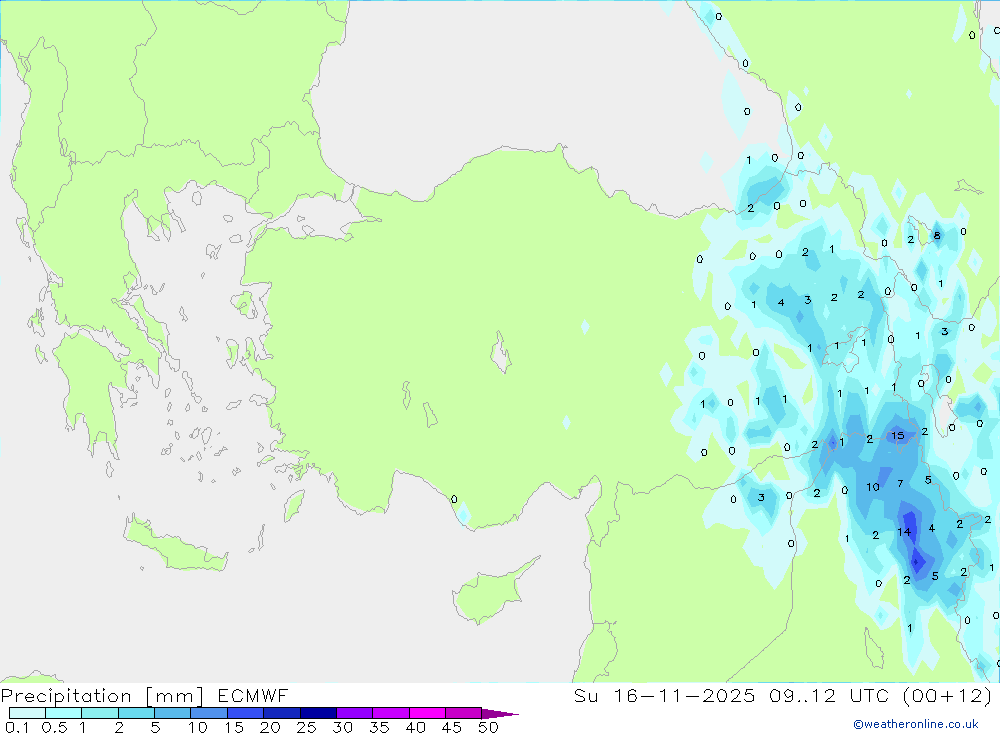
Task: Click the weatheronline.co.uk copyright link
Action: 916,724
